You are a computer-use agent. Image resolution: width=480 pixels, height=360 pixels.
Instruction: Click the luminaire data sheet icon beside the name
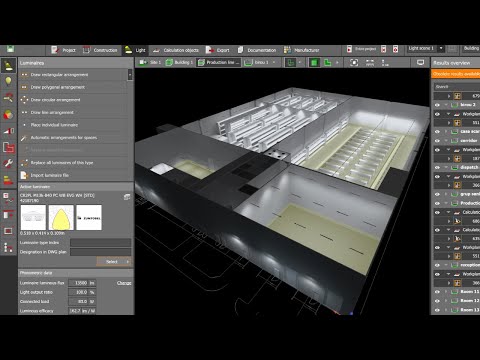tap(127, 197)
